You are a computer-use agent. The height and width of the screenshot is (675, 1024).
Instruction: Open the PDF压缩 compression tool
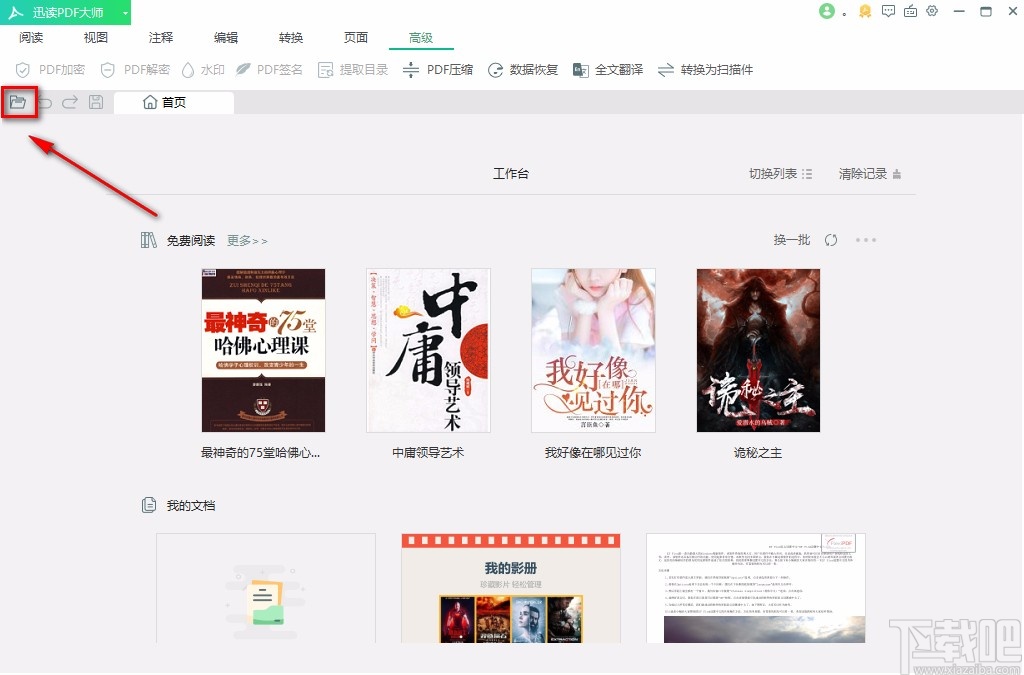438,70
